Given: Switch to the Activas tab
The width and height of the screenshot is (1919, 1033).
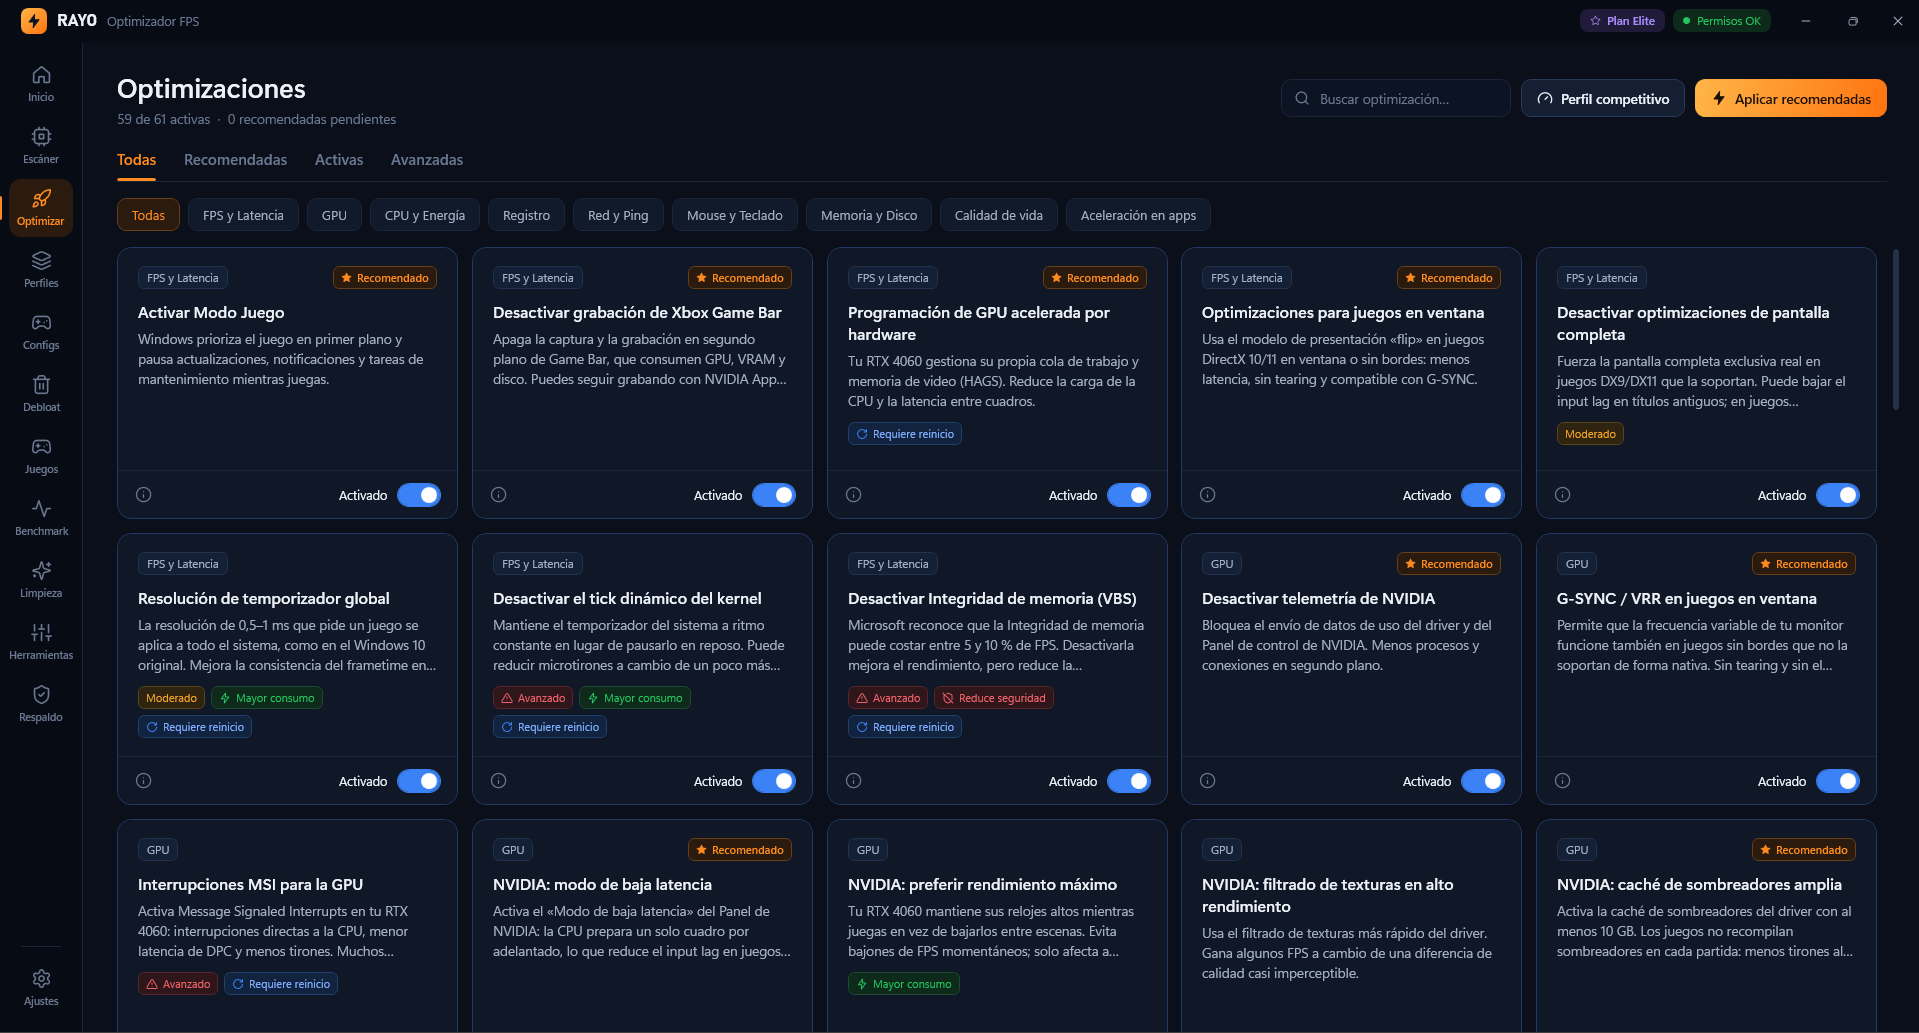Looking at the screenshot, I should click(x=339, y=160).
